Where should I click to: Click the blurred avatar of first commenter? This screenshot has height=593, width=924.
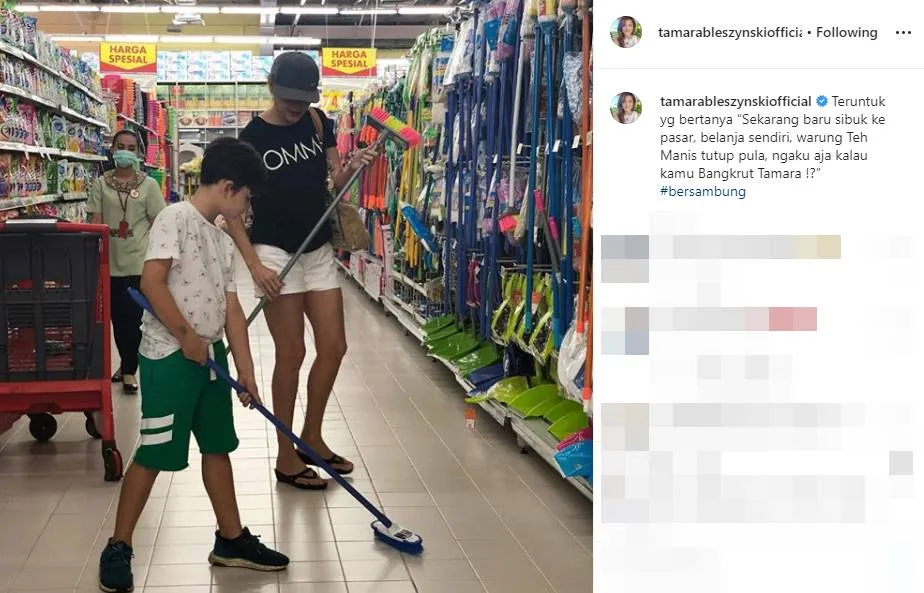pos(625,258)
